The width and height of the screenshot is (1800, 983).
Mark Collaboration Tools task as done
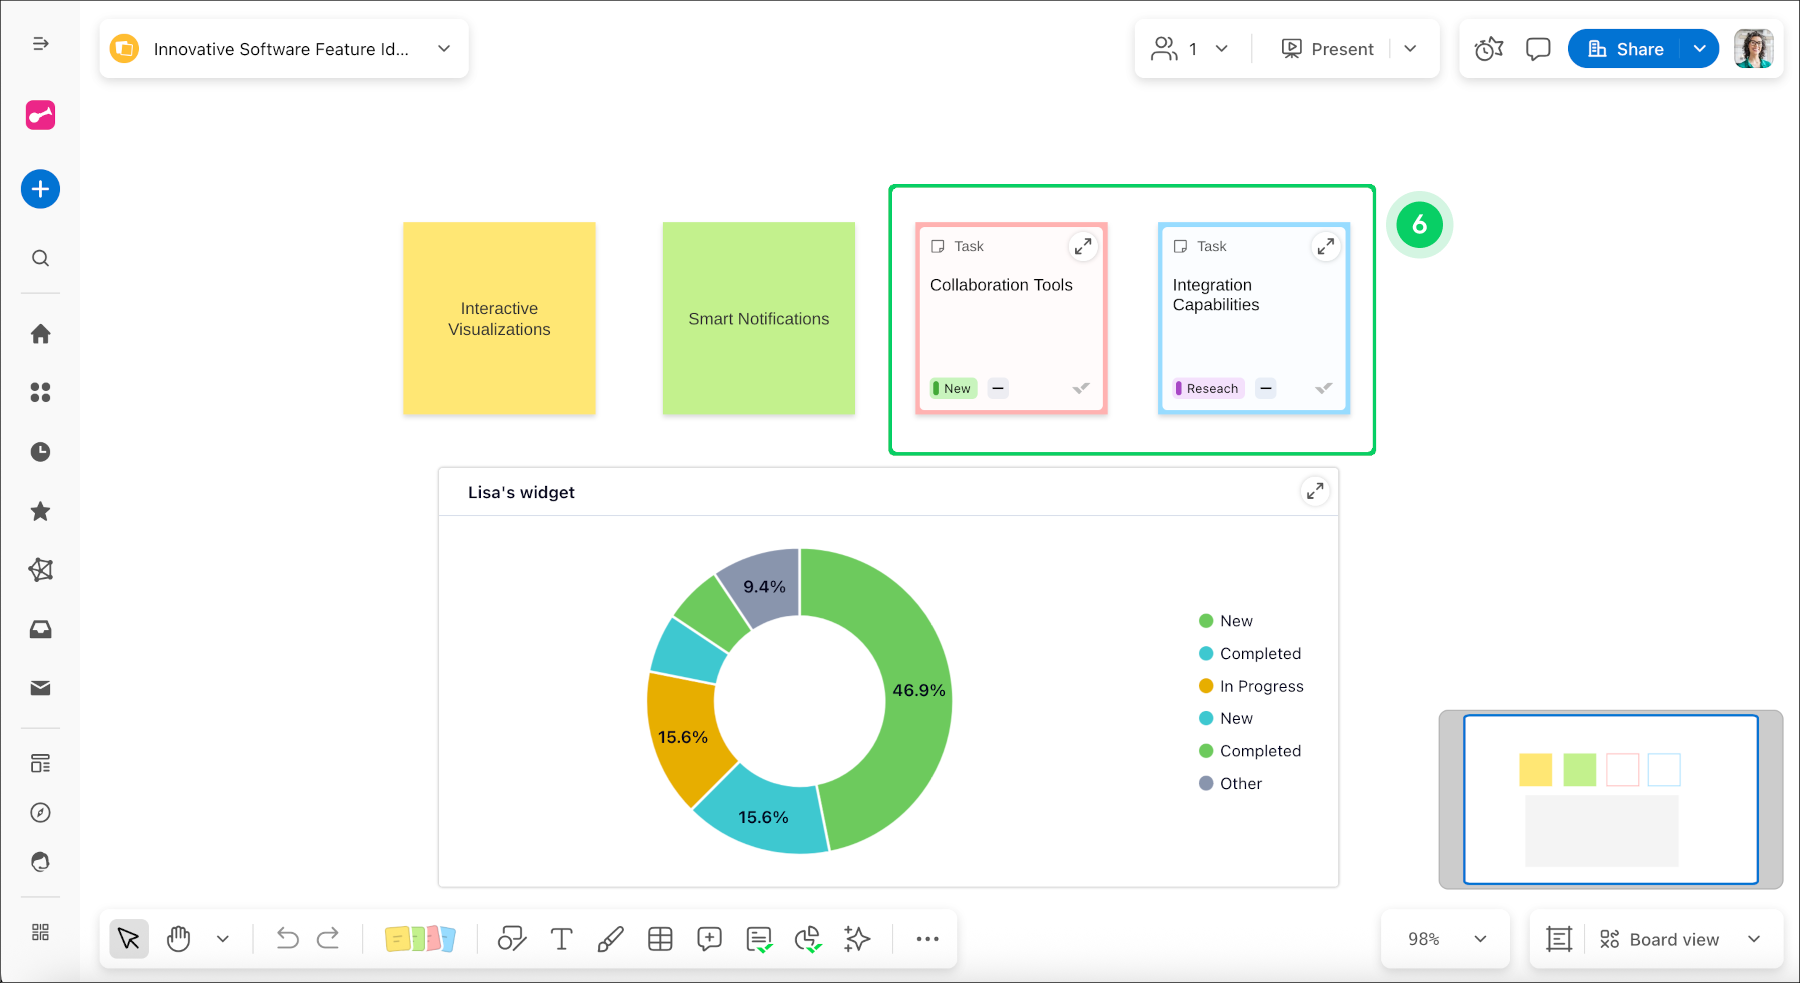click(1081, 388)
